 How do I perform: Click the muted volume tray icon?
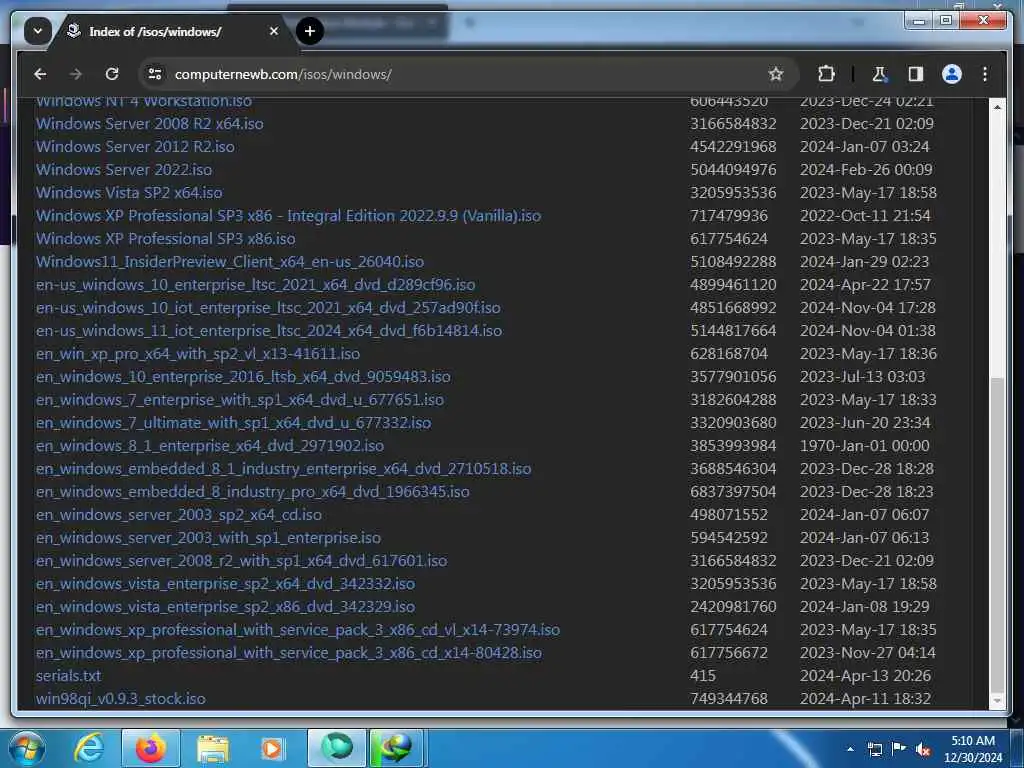click(x=923, y=750)
